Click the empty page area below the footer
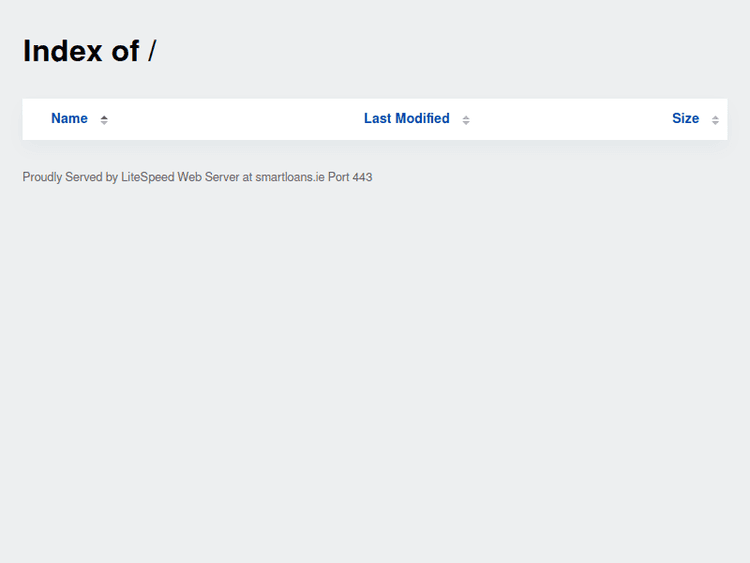The image size is (750, 563). click(x=375, y=380)
